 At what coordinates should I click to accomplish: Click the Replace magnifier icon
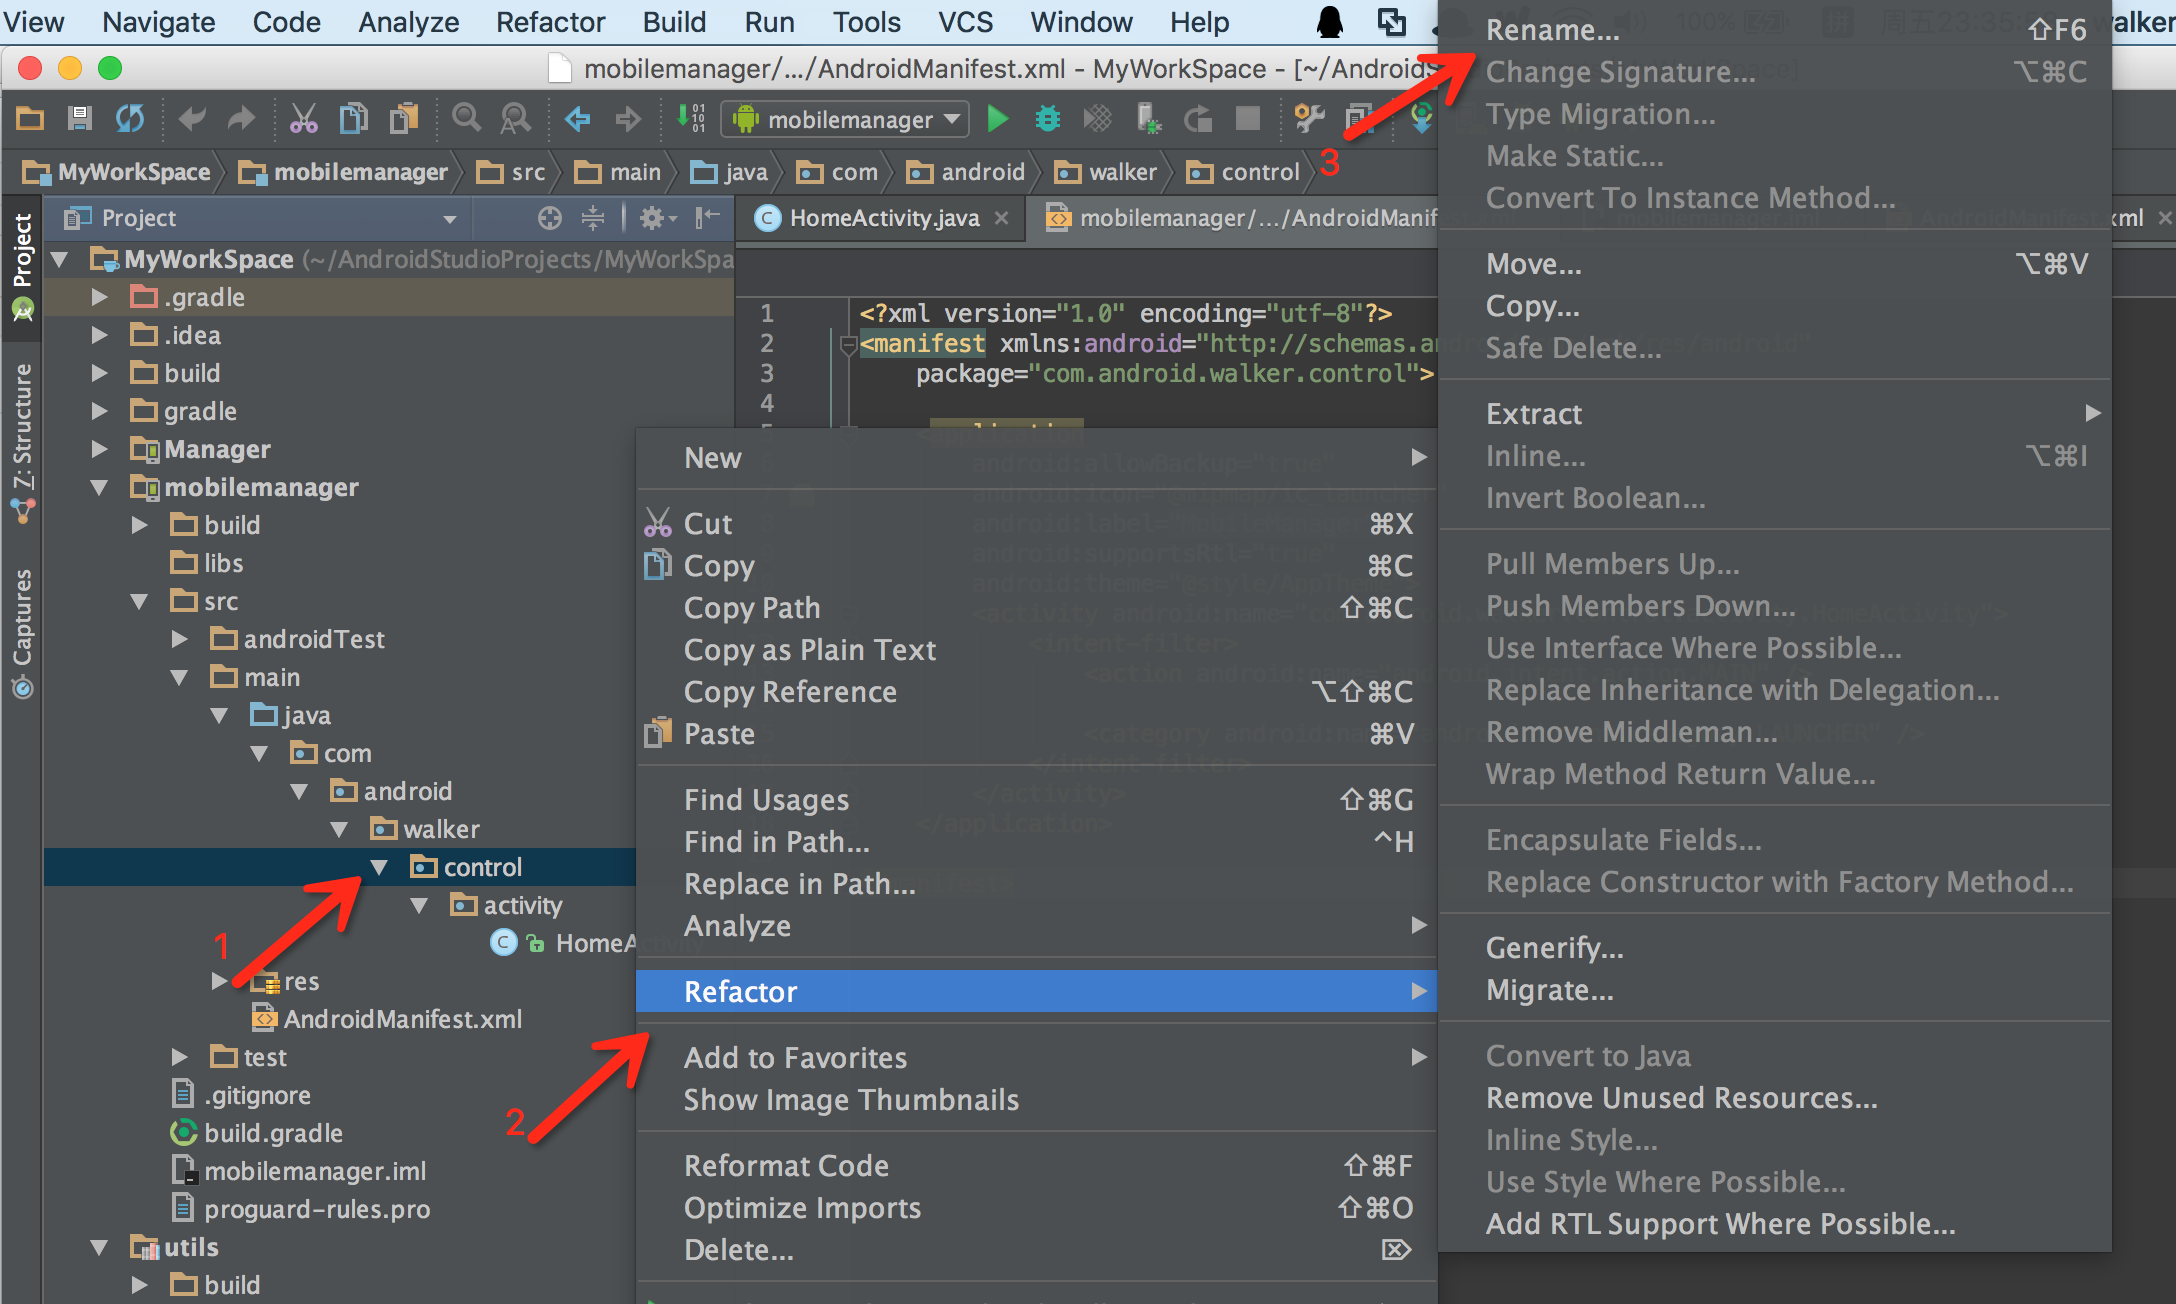point(516,119)
